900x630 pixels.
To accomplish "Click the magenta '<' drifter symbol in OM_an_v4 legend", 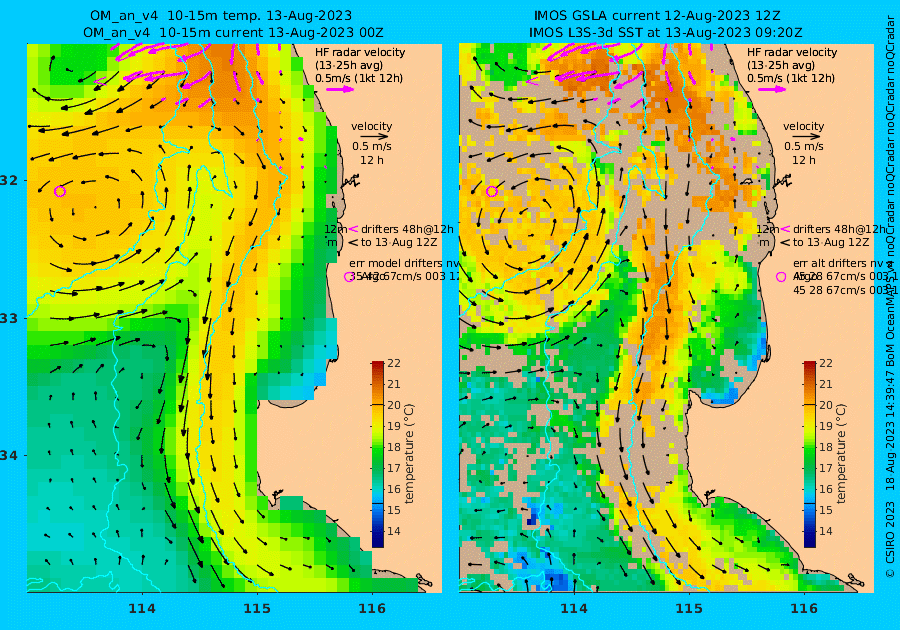I will pos(353,229).
